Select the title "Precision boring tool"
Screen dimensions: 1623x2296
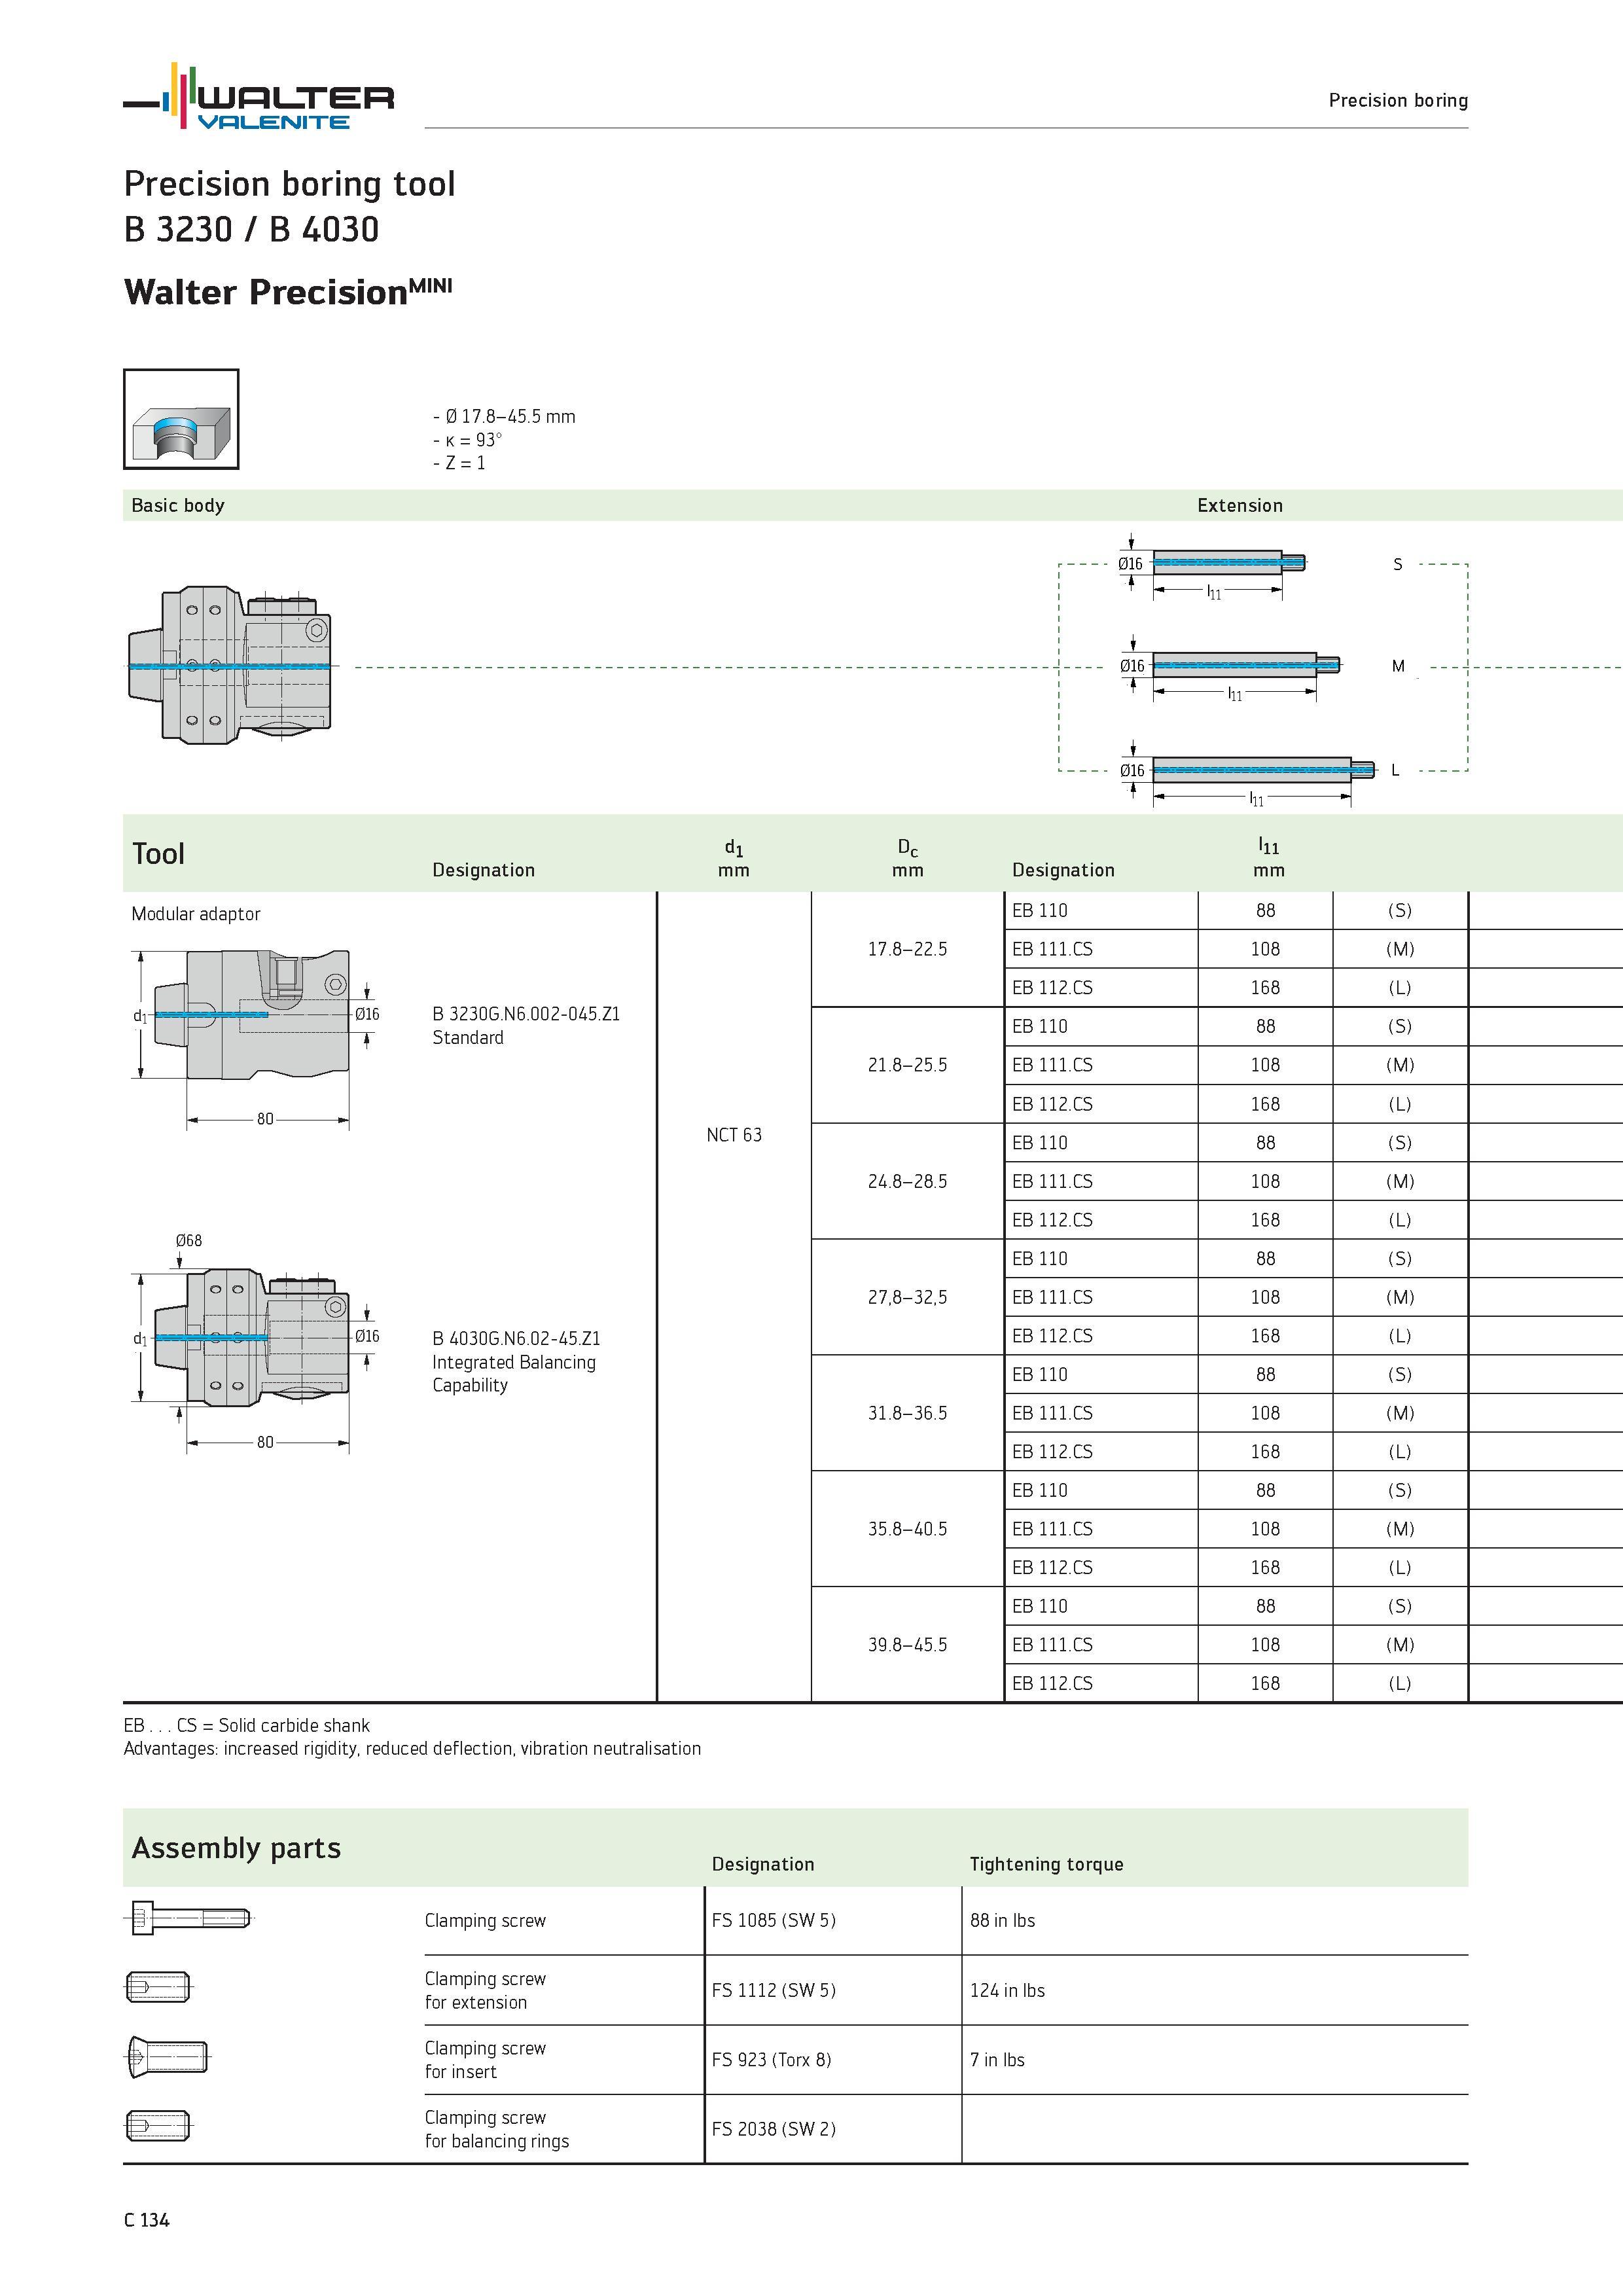[289, 184]
